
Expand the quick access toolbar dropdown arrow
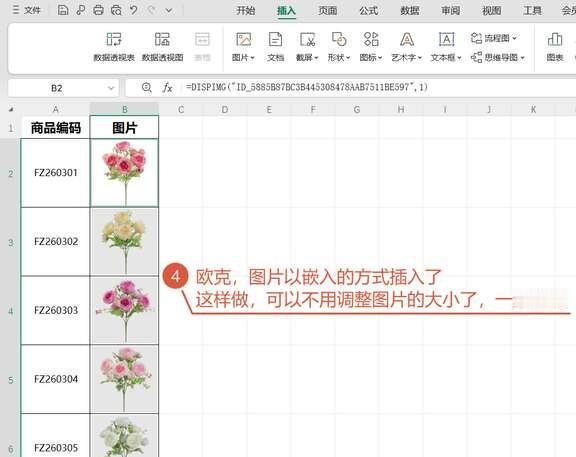click(x=169, y=10)
